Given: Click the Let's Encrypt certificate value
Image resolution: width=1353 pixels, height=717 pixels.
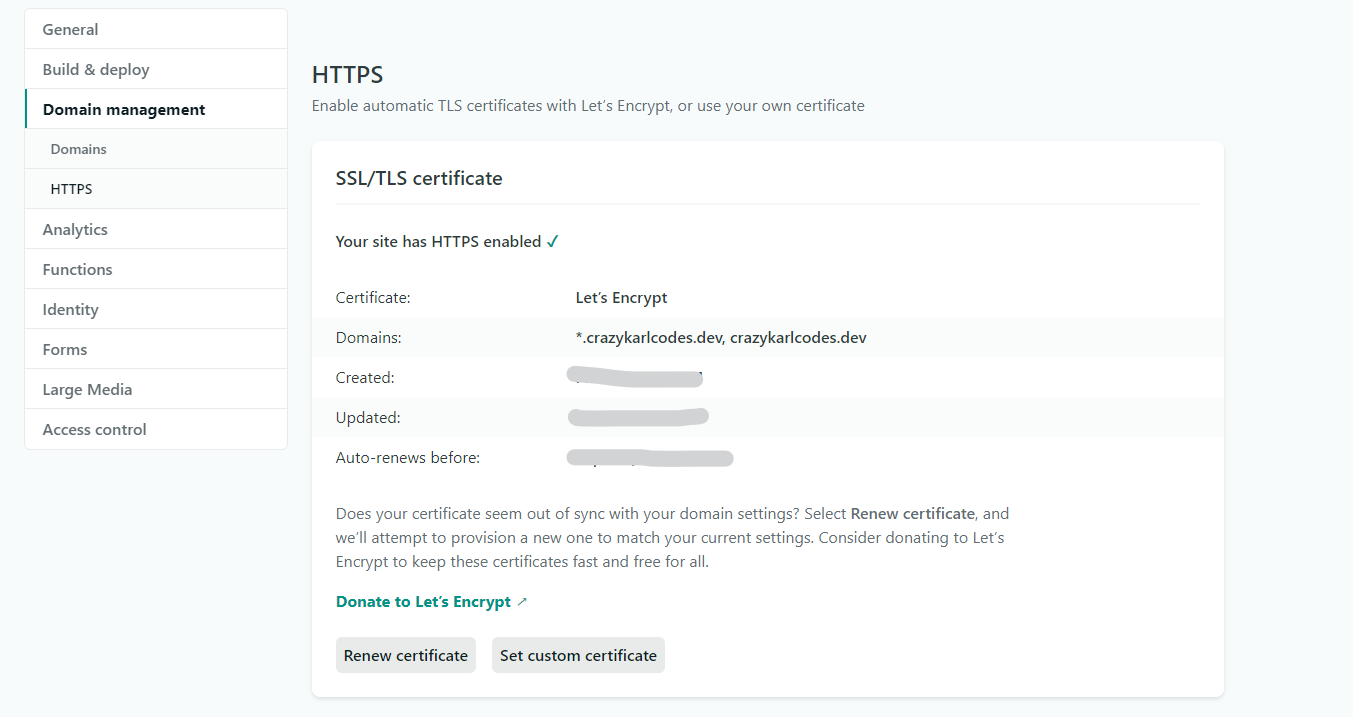Looking at the screenshot, I should pos(621,298).
